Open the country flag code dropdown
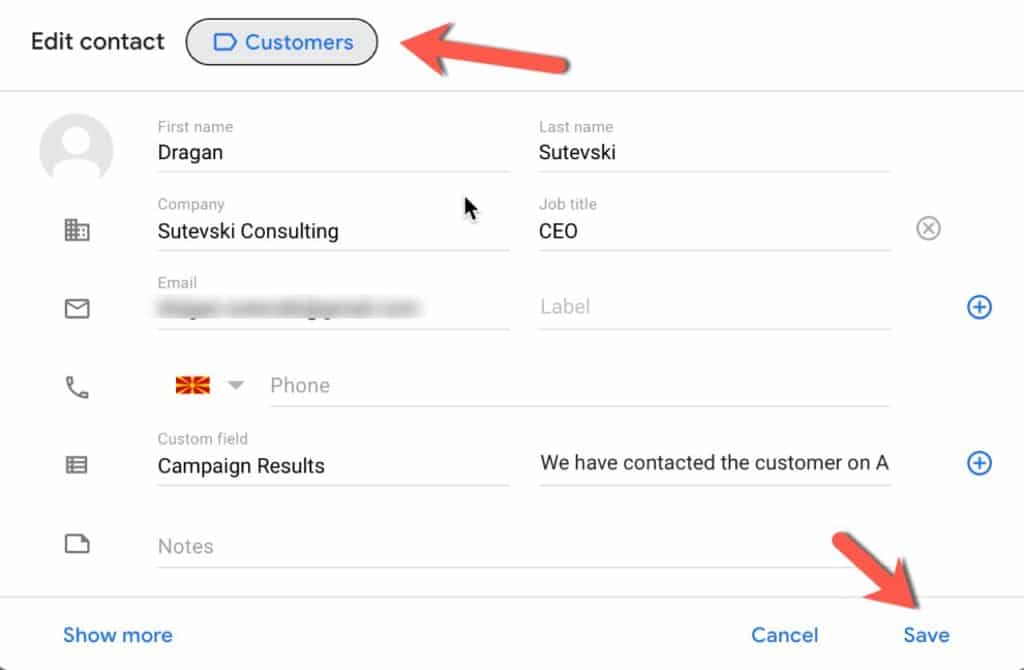This screenshot has height=670, width=1024. [x=210, y=386]
